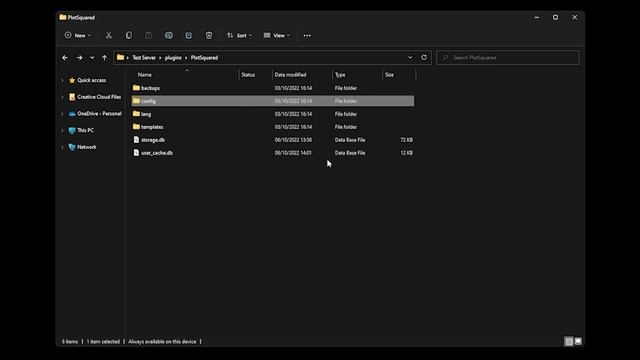Click the backups folder icon

[x=136, y=88]
